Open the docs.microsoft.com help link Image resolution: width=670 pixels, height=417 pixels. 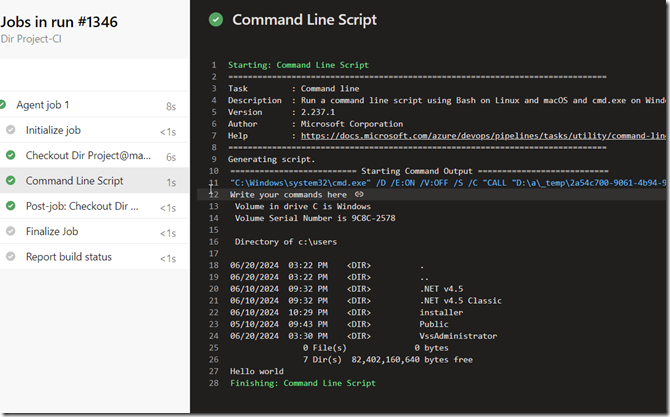coord(483,136)
